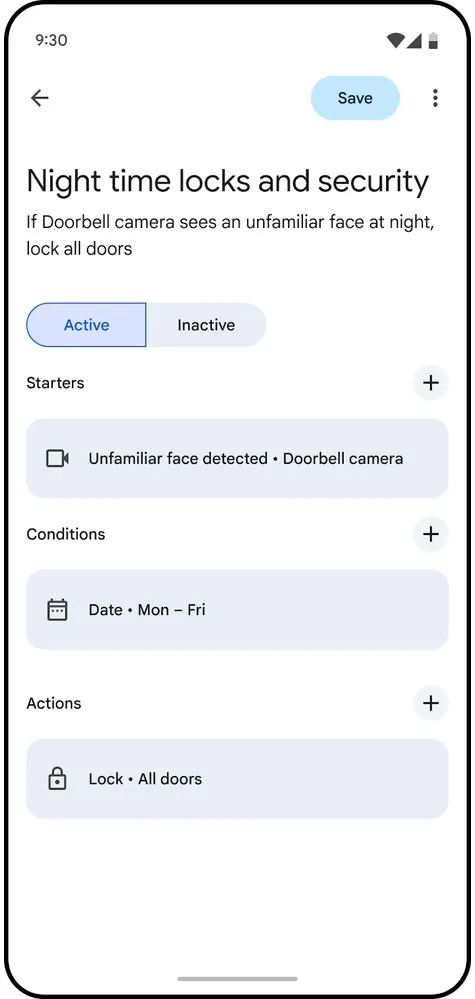Edit the Night time locks and security title
The image size is (475, 999).
(x=228, y=182)
